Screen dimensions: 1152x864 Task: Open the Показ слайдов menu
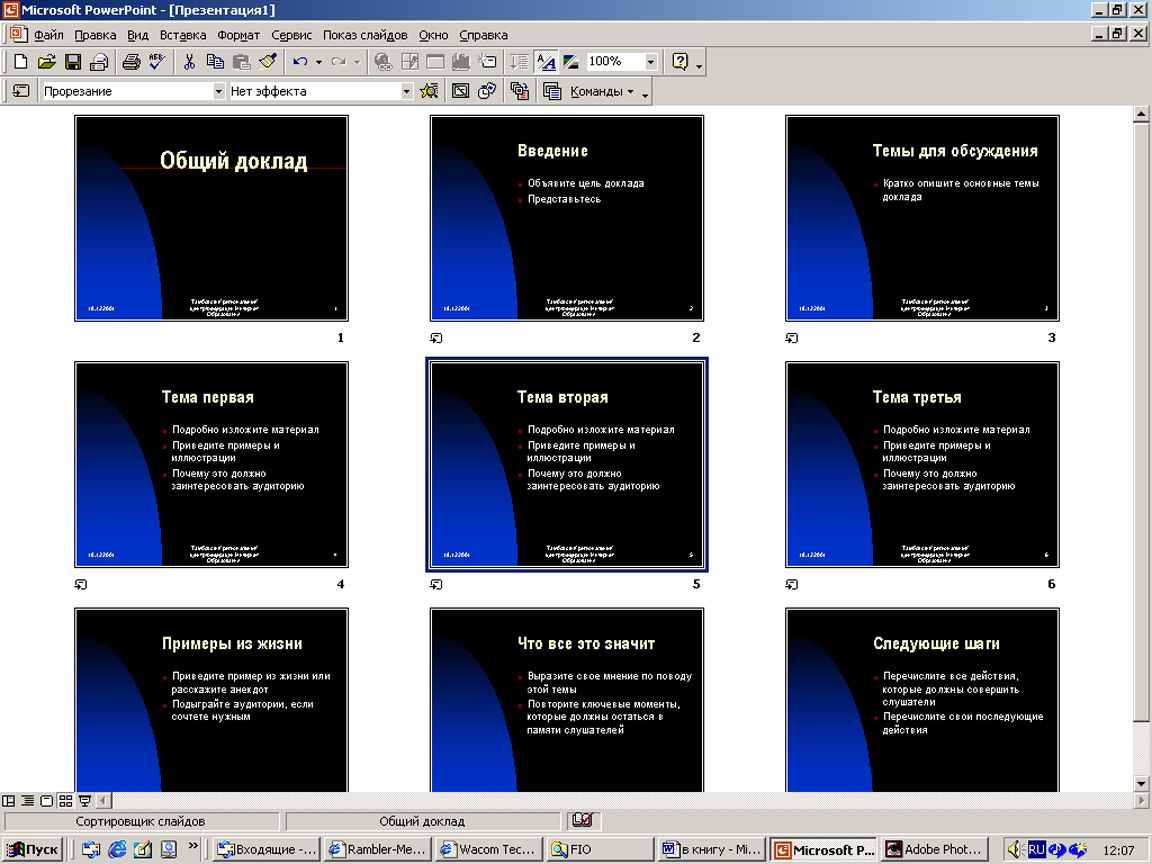point(364,35)
